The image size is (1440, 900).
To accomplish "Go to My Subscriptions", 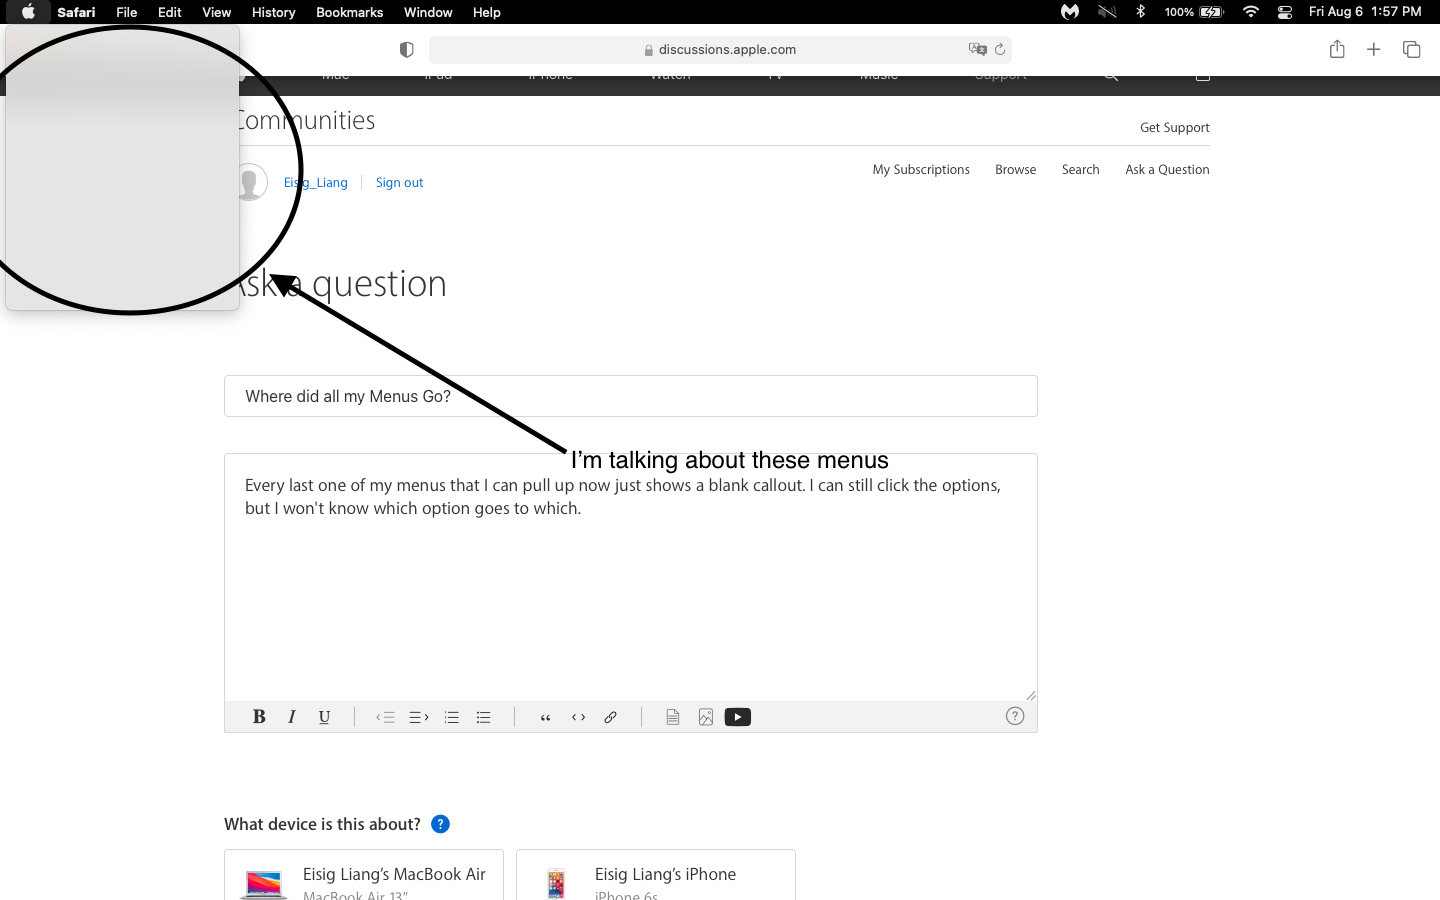I will (921, 170).
